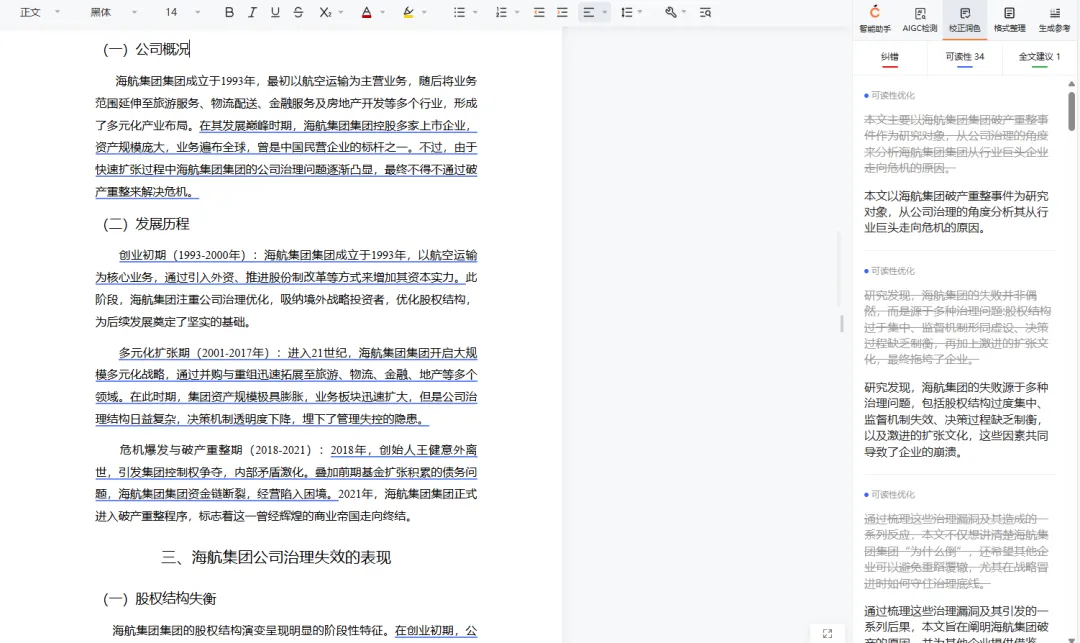Expand the numbered list style arrow
Image resolution: width=1080 pixels, height=643 pixels.
[x=517, y=12]
